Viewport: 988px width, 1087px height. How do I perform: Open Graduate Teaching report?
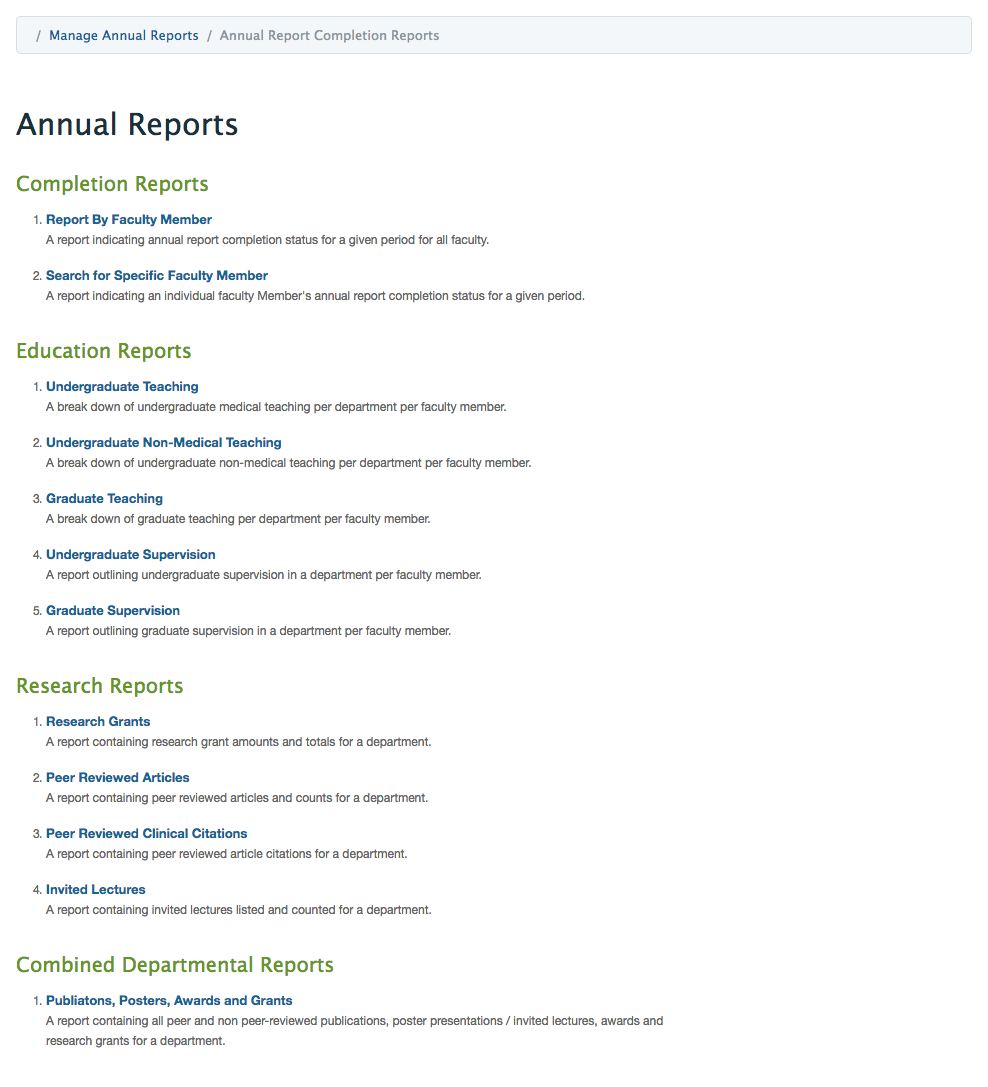point(104,498)
